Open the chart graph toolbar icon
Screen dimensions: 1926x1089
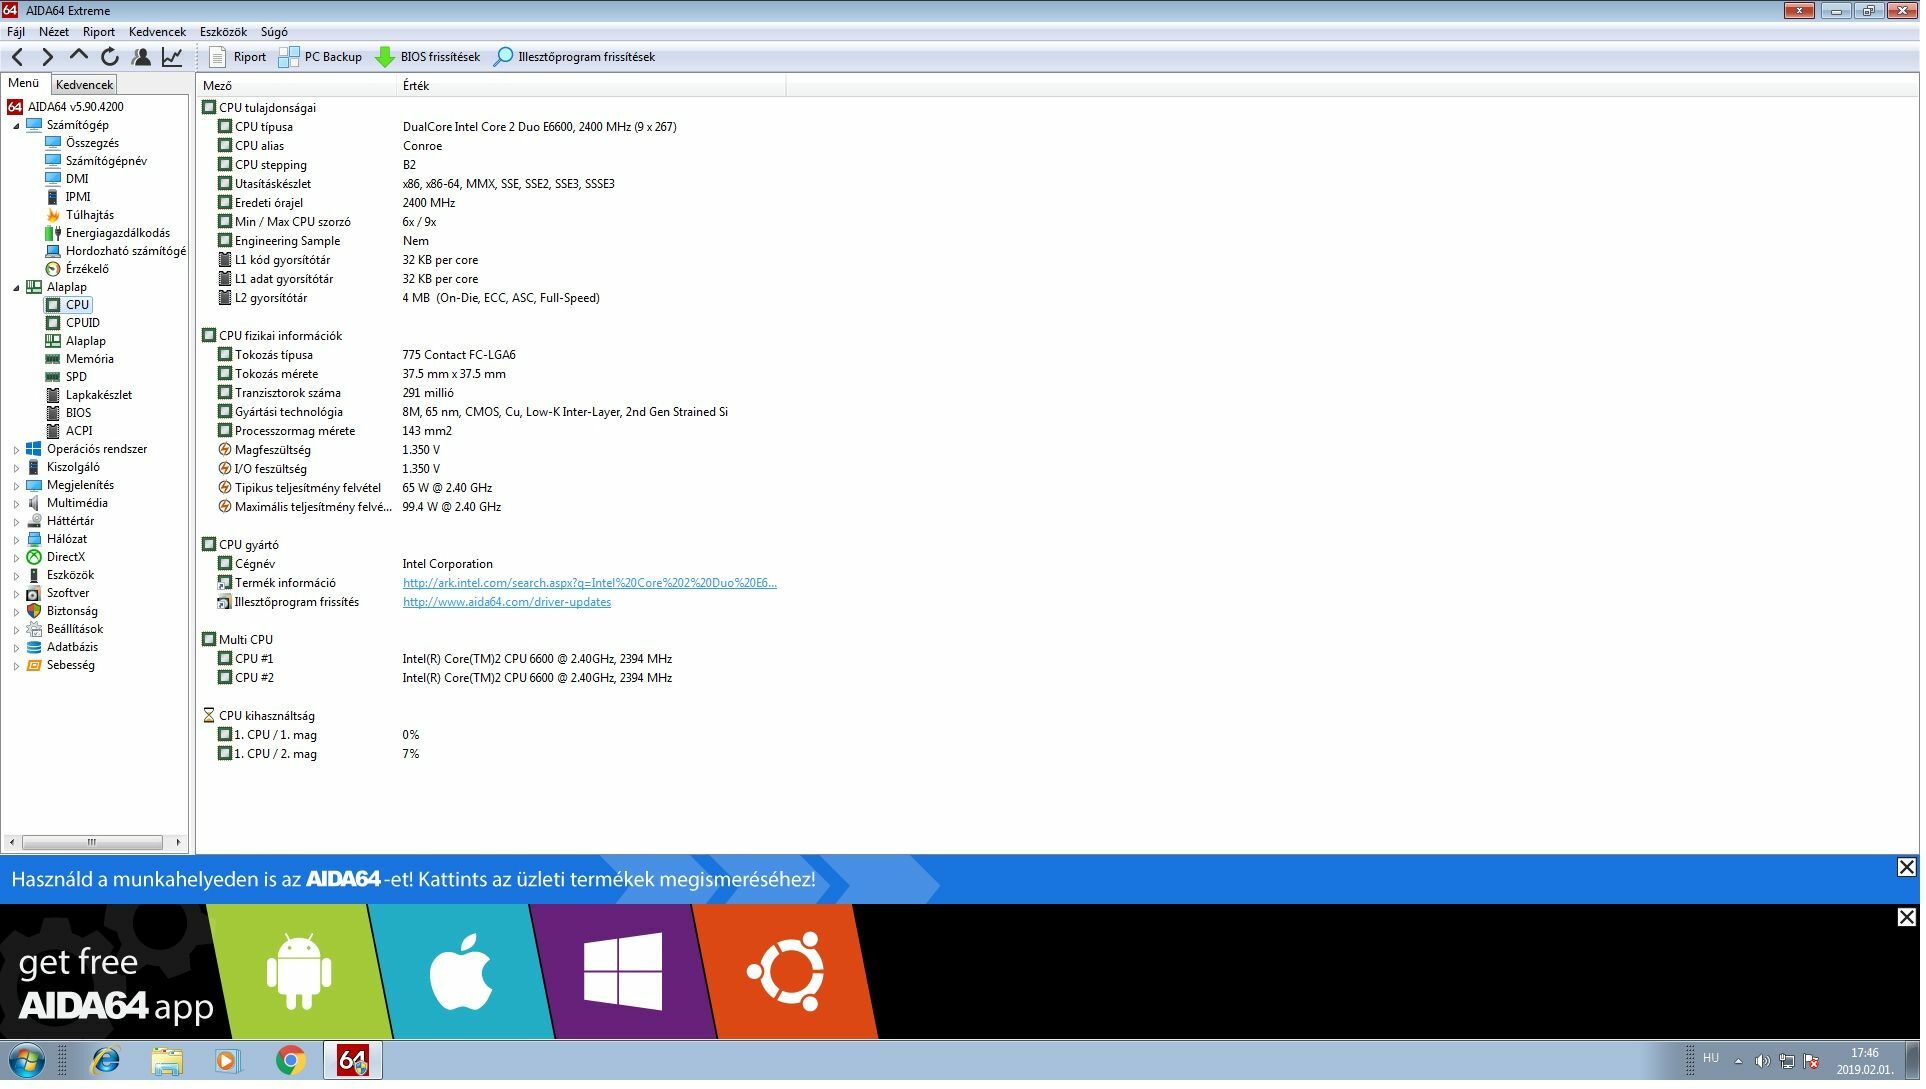point(173,57)
